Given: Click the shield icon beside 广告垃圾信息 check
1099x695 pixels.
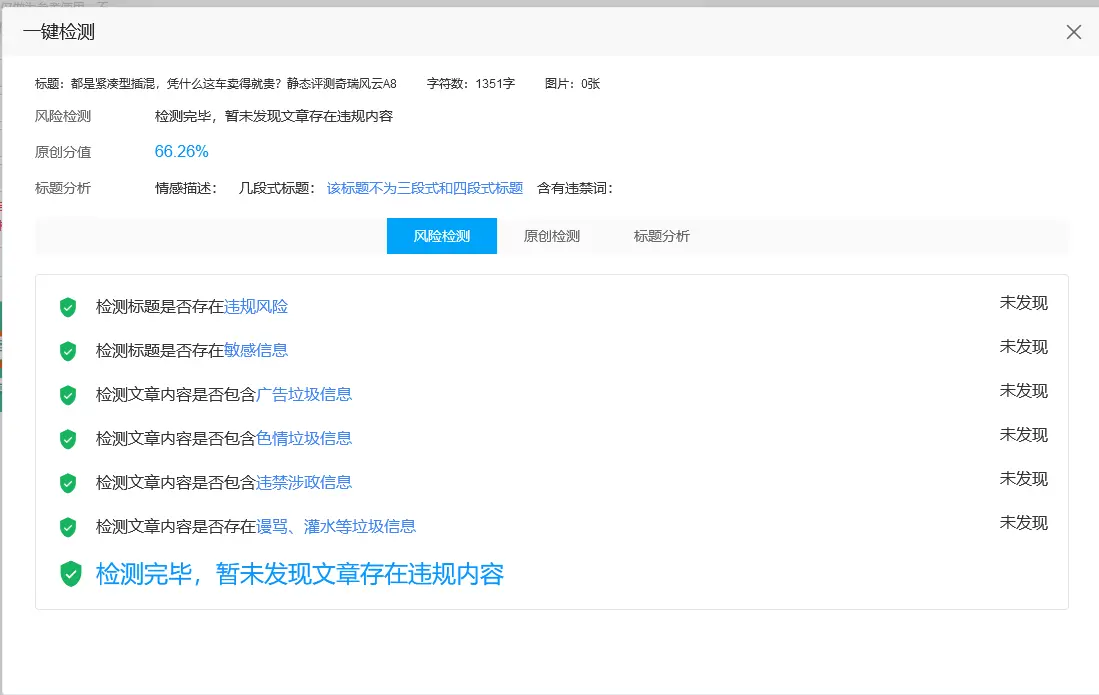Looking at the screenshot, I should 68,395.
